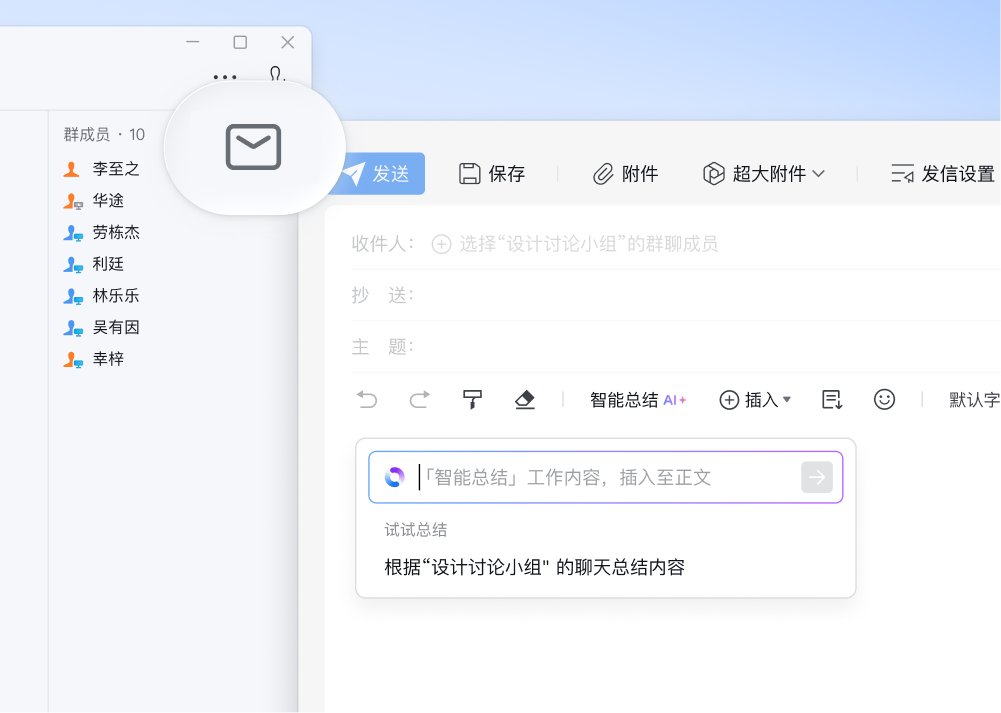Undo the last edit
The width and height of the screenshot is (1001, 713).
coord(367,399)
